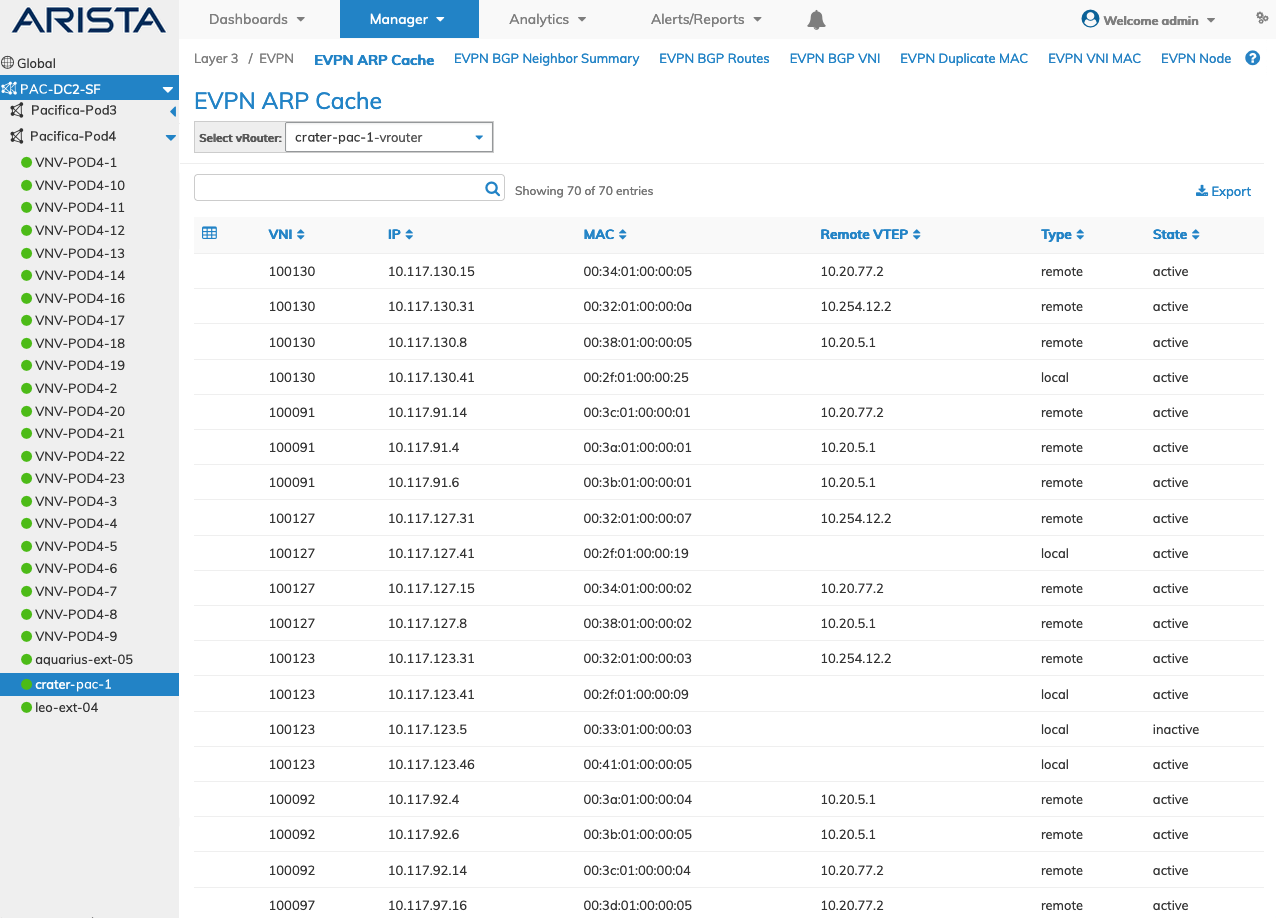The height and width of the screenshot is (918, 1276).
Task: Open the Select vRouter dropdown
Action: click(x=389, y=137)
